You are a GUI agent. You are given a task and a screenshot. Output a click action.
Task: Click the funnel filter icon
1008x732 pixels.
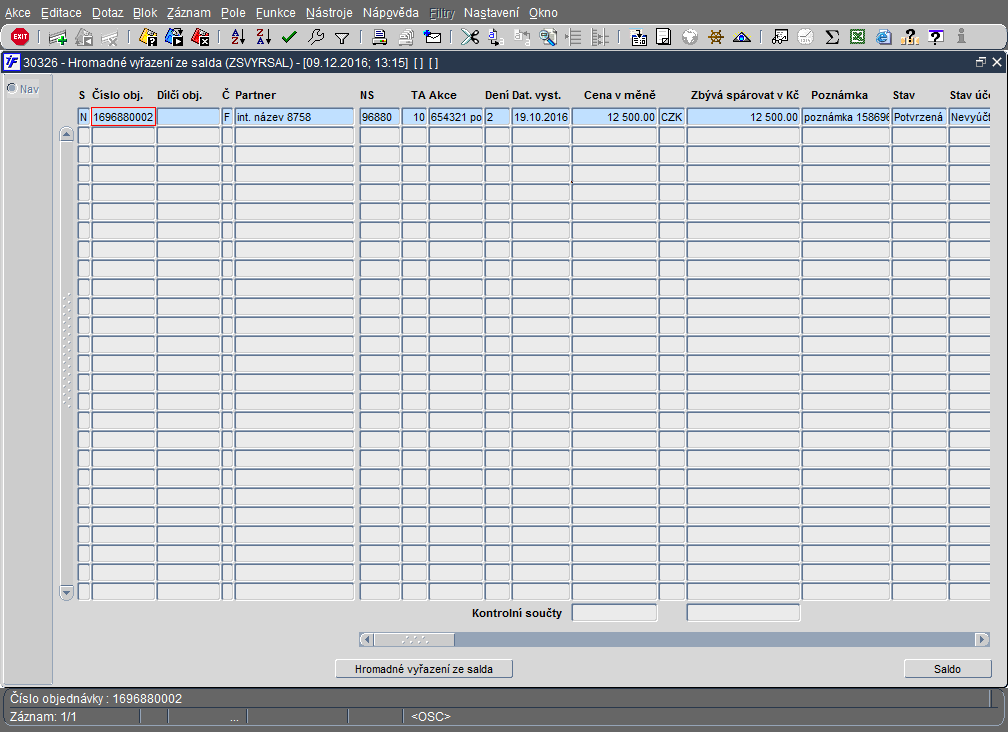342,39
